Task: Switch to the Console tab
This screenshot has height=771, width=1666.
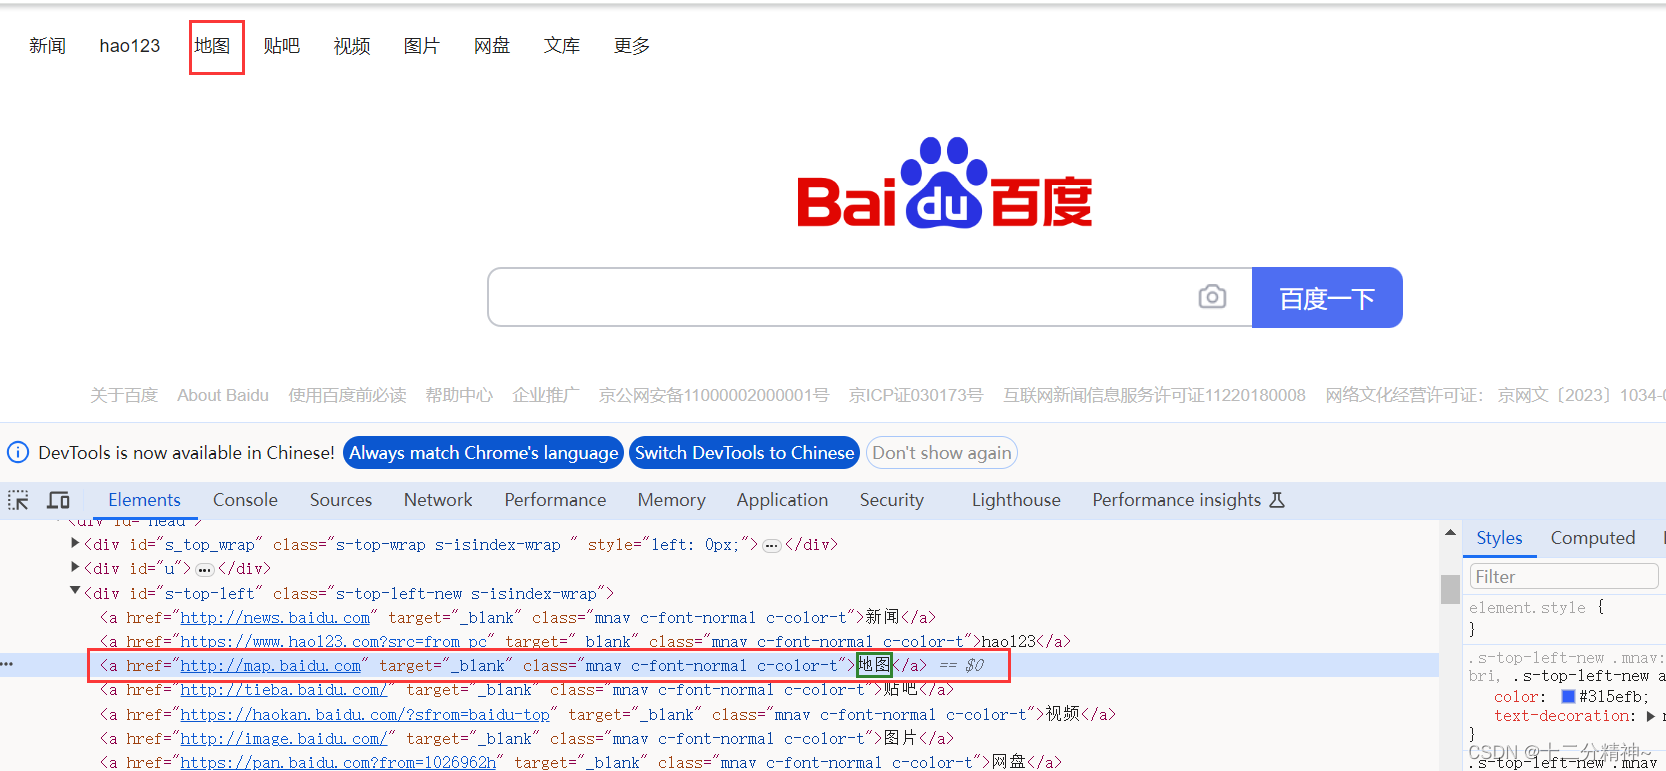Action: pos(245,500)
